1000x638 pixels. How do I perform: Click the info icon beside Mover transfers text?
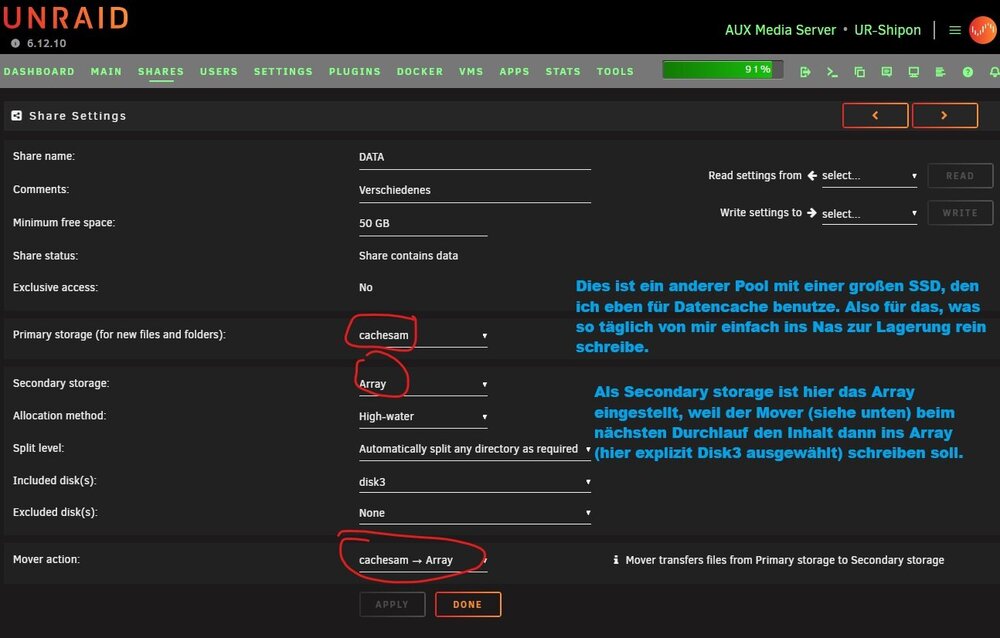point(615,560)
